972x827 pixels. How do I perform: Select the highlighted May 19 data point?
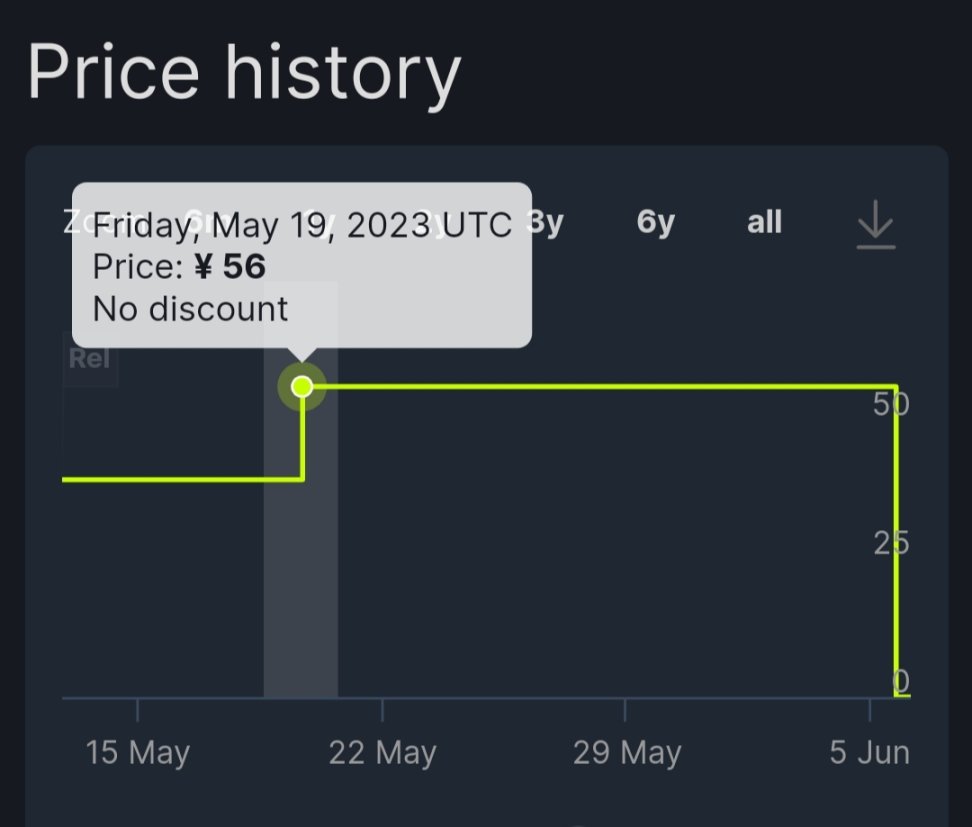pyautogui.click(x=302, y=387)
